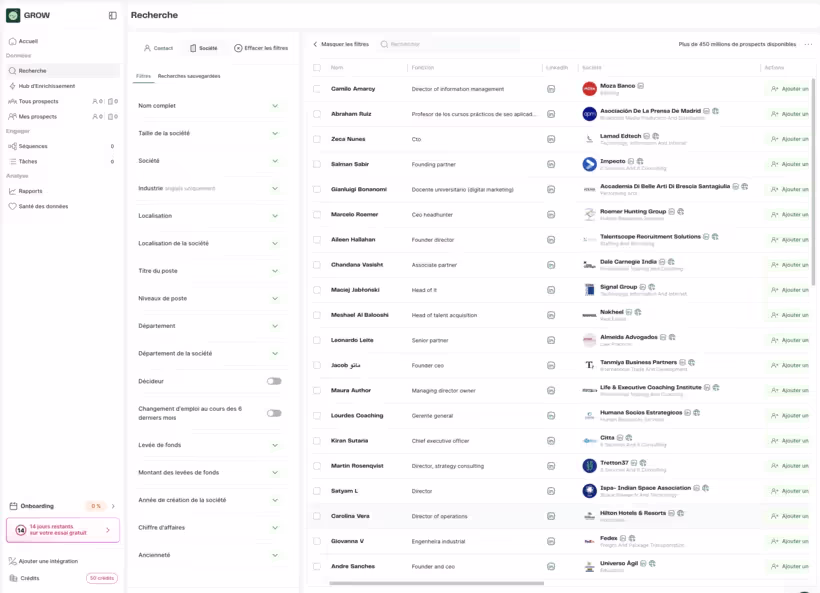This screenshot has height=593, width=820.
Task: Open LinkedIn icon for Gianluigi Bonanomi
Action: click(x=551, y=189)
